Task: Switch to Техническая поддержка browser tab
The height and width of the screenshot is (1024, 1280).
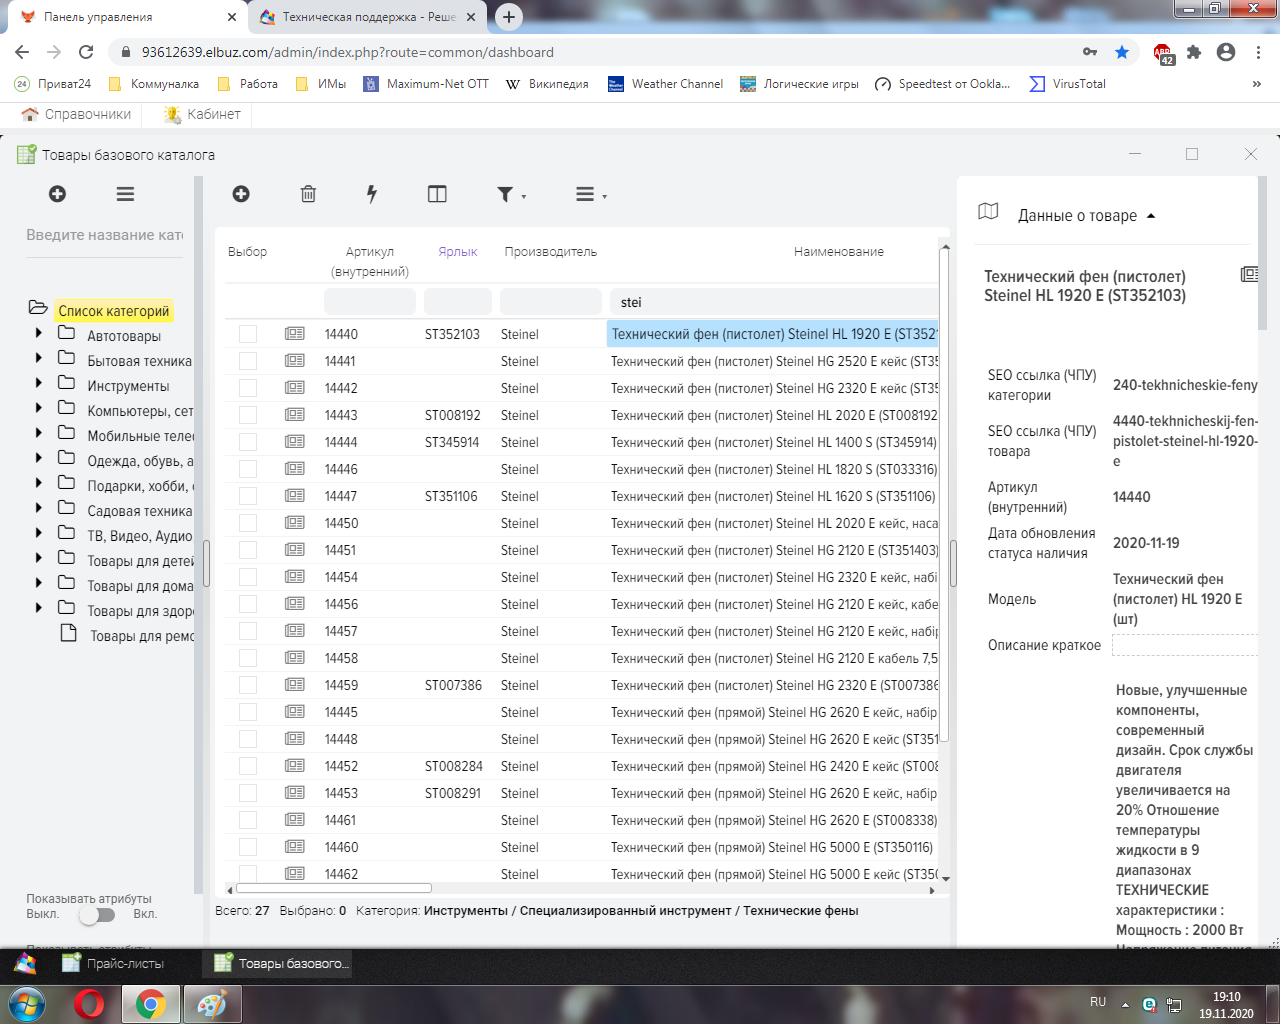Action: point(369,17)
